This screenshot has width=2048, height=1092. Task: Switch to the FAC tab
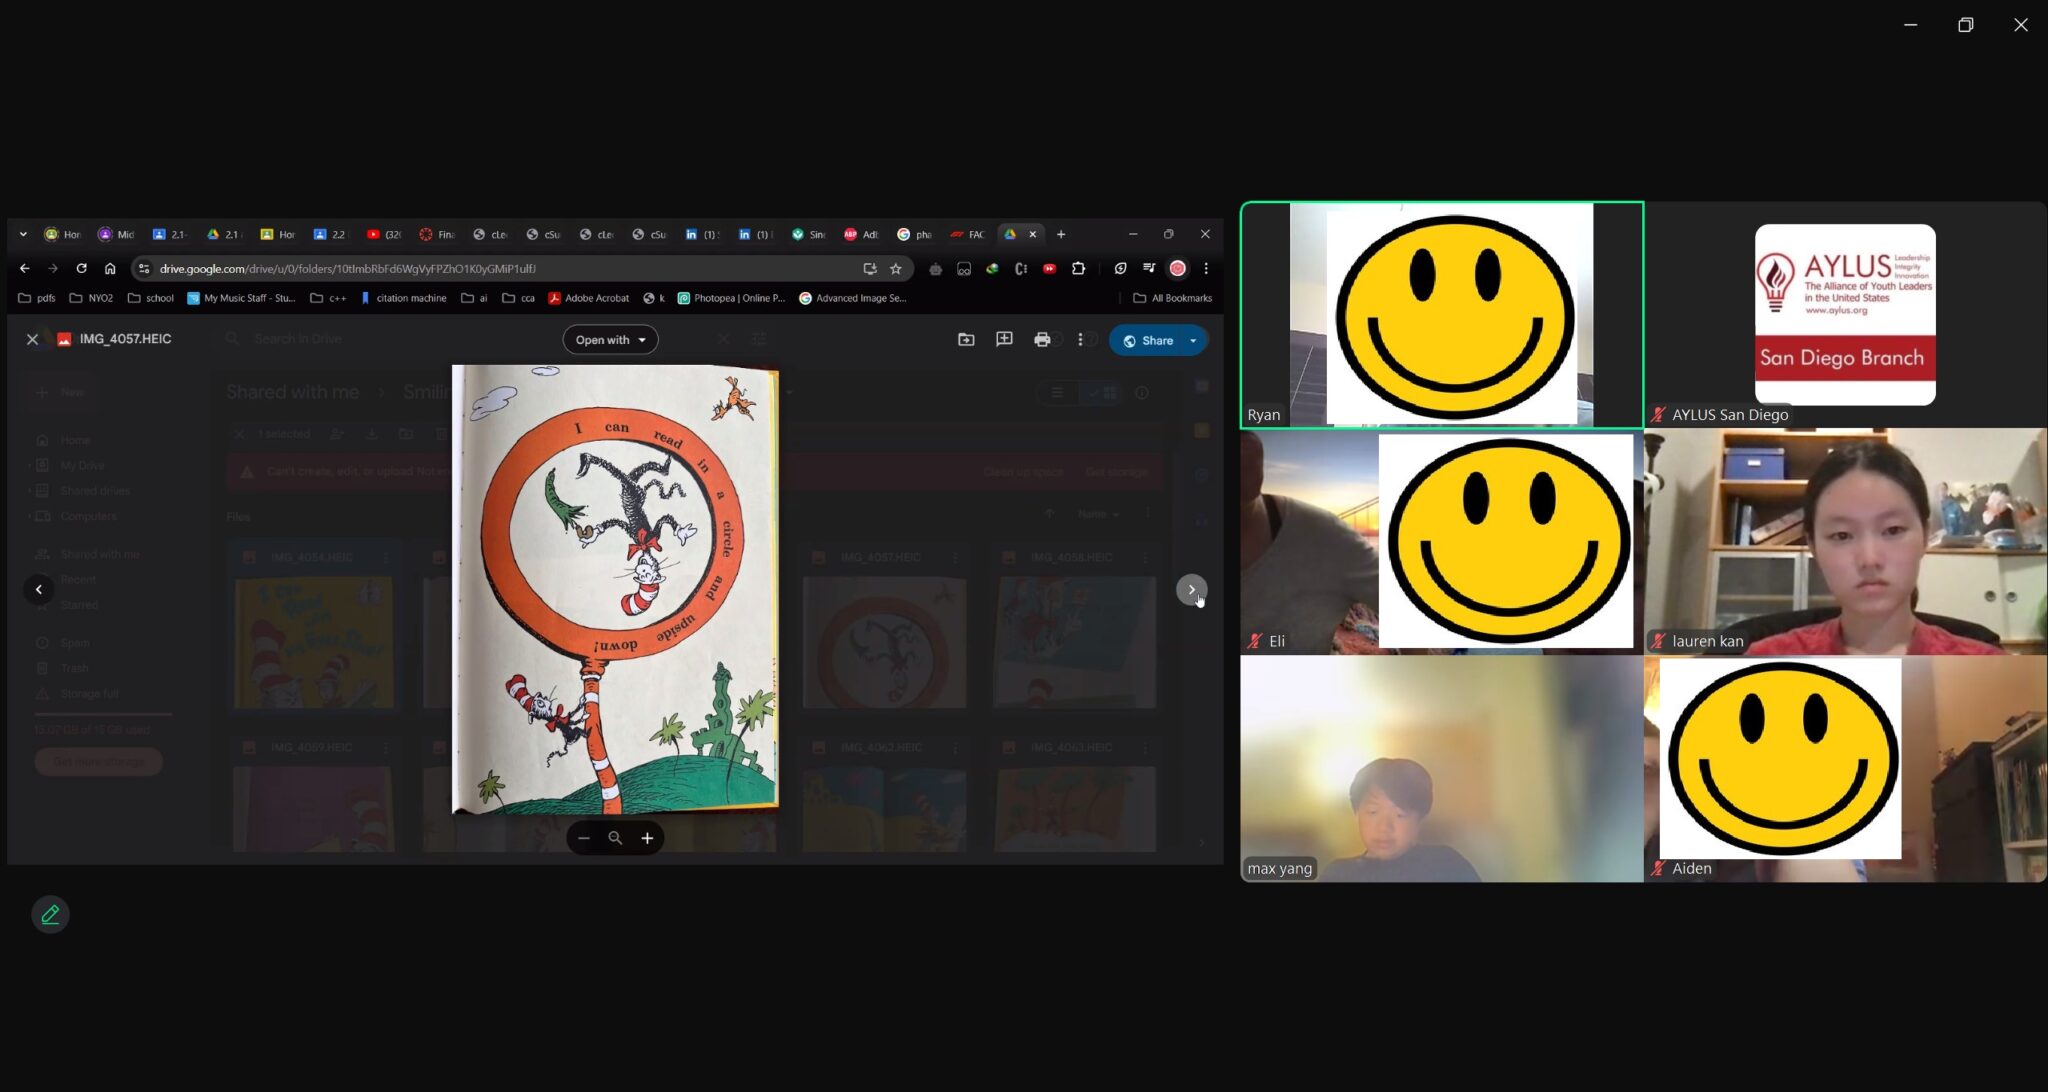[967, 234]
